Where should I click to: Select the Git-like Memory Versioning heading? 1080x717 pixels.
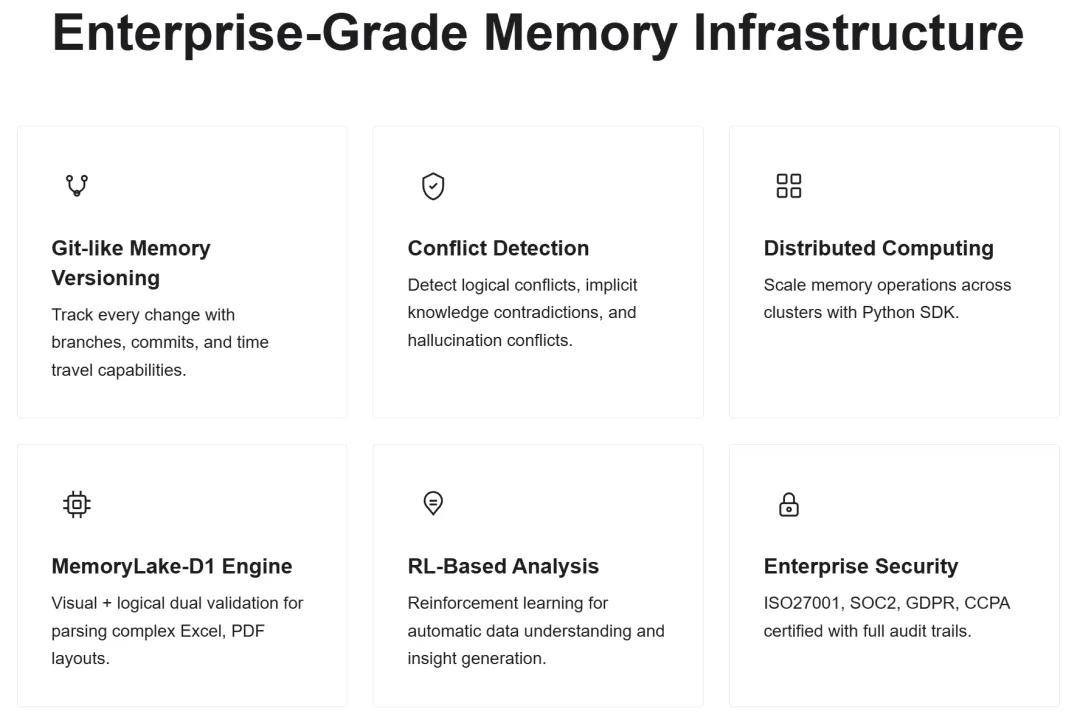(131, 262)
